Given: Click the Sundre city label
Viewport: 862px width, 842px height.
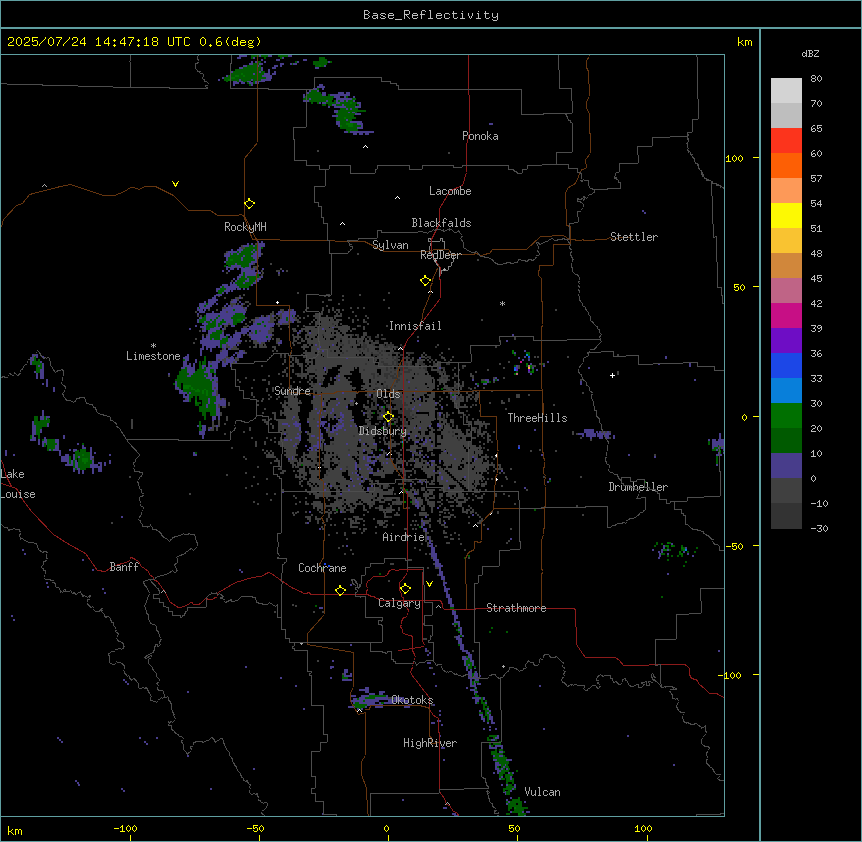Looking at the screenshot, I should point(292,391).
